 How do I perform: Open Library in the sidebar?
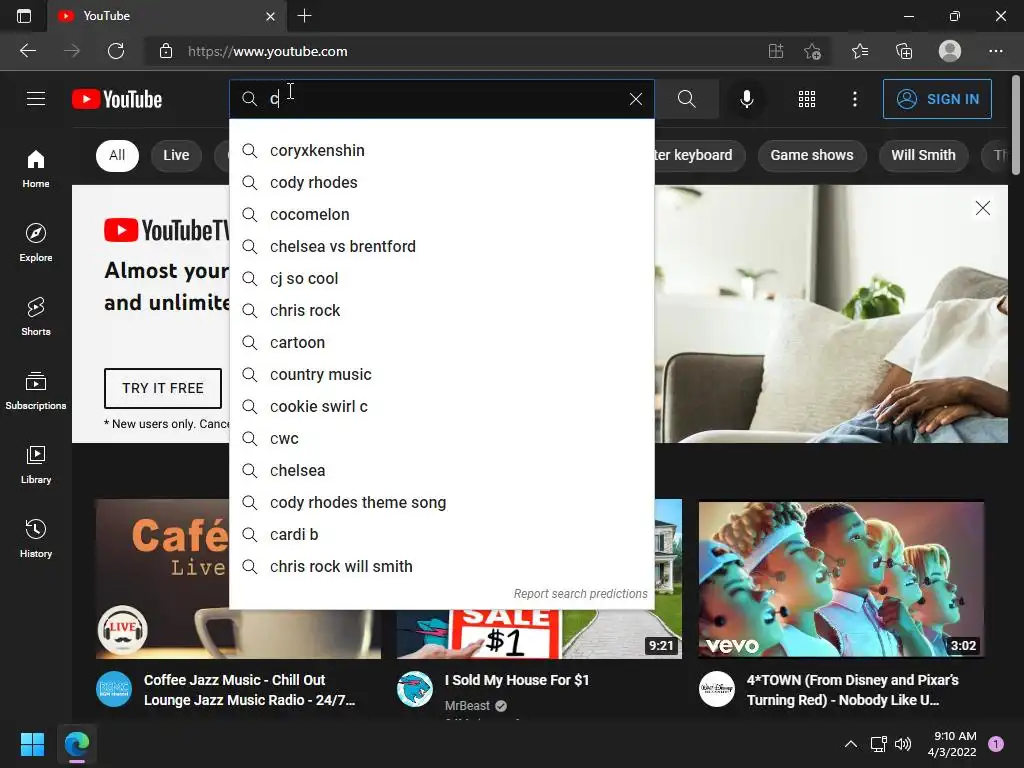click(x=36, y=465)
